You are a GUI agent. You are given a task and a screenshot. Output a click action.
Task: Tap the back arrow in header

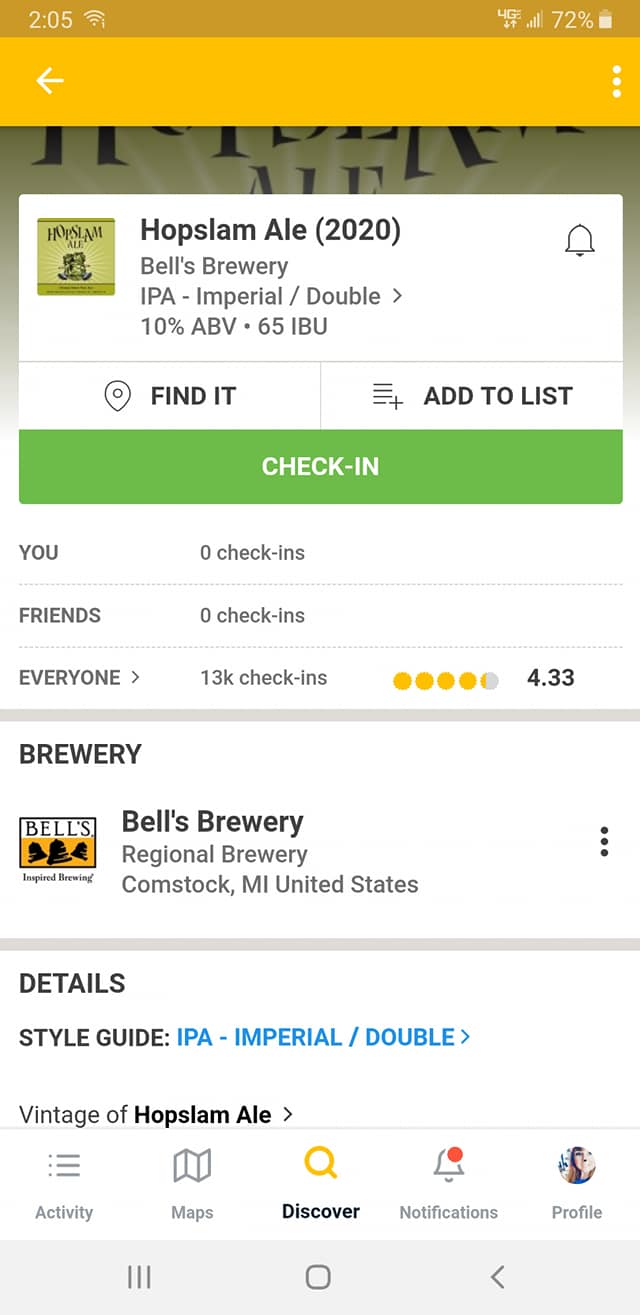[x=49, y=81]
